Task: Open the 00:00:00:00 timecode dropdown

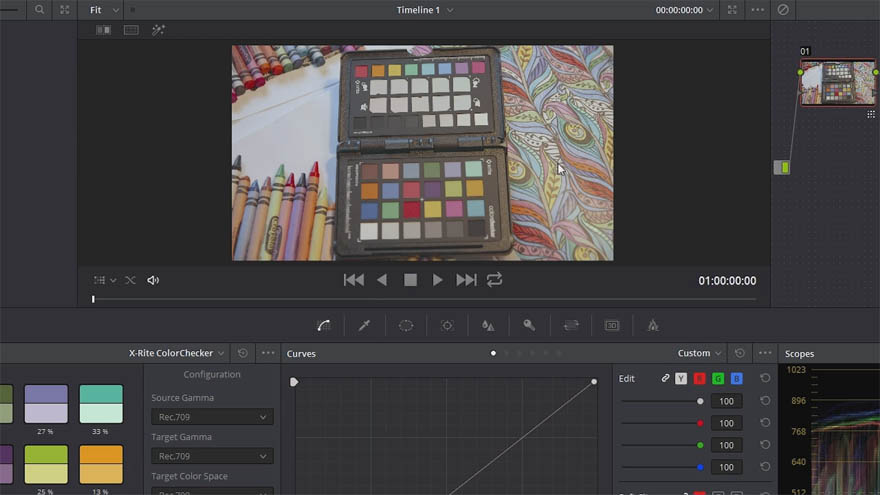Action: [x=684, y=10]
